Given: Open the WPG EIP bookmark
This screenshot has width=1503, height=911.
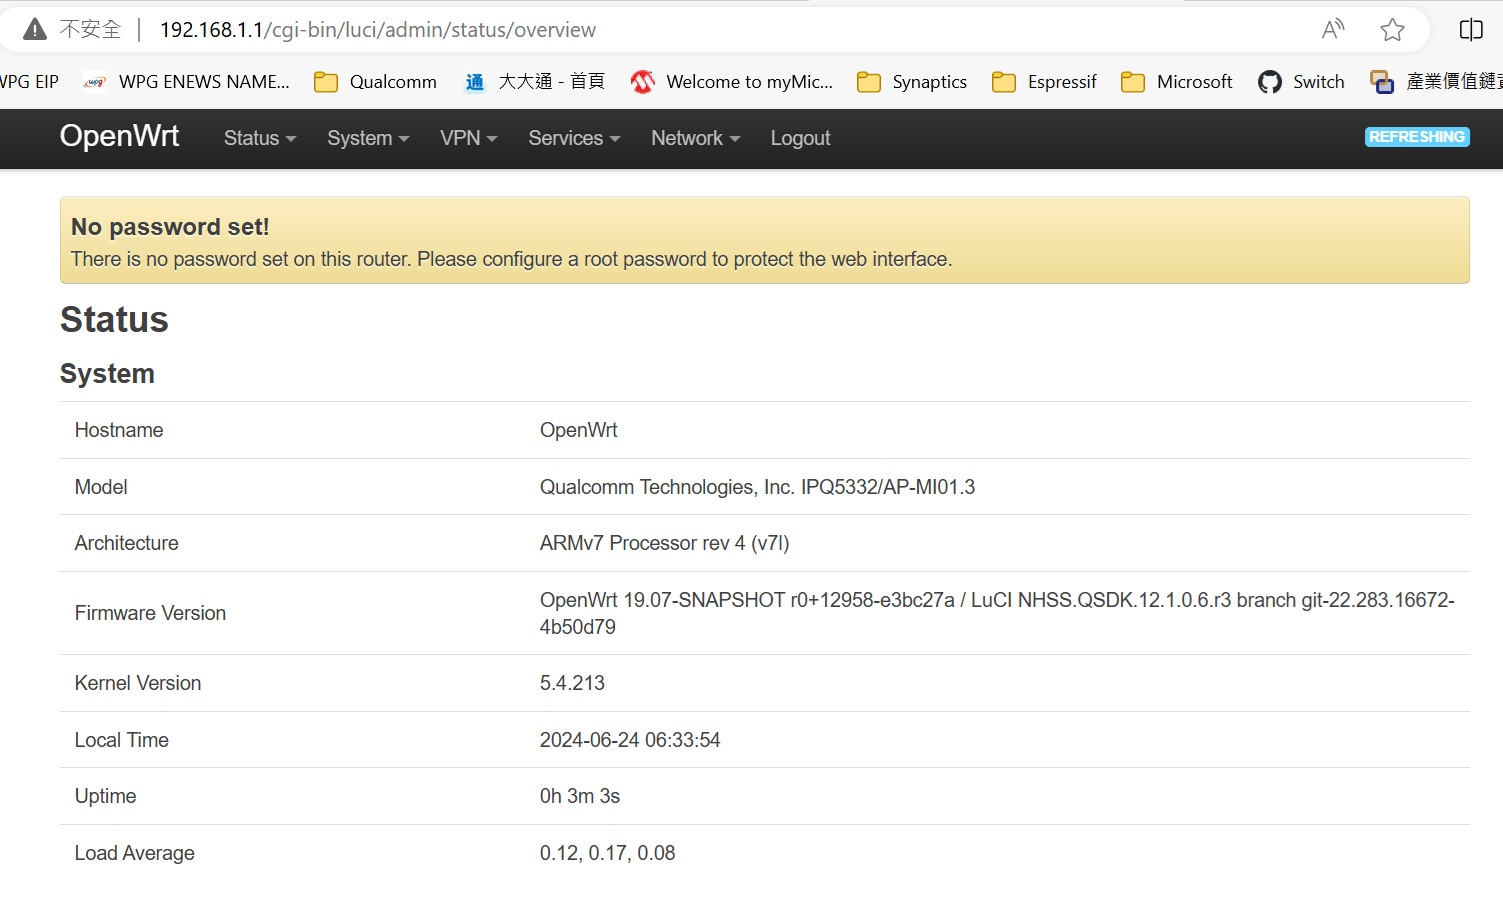Looking at the screenshot, I should tap(29, 82).
